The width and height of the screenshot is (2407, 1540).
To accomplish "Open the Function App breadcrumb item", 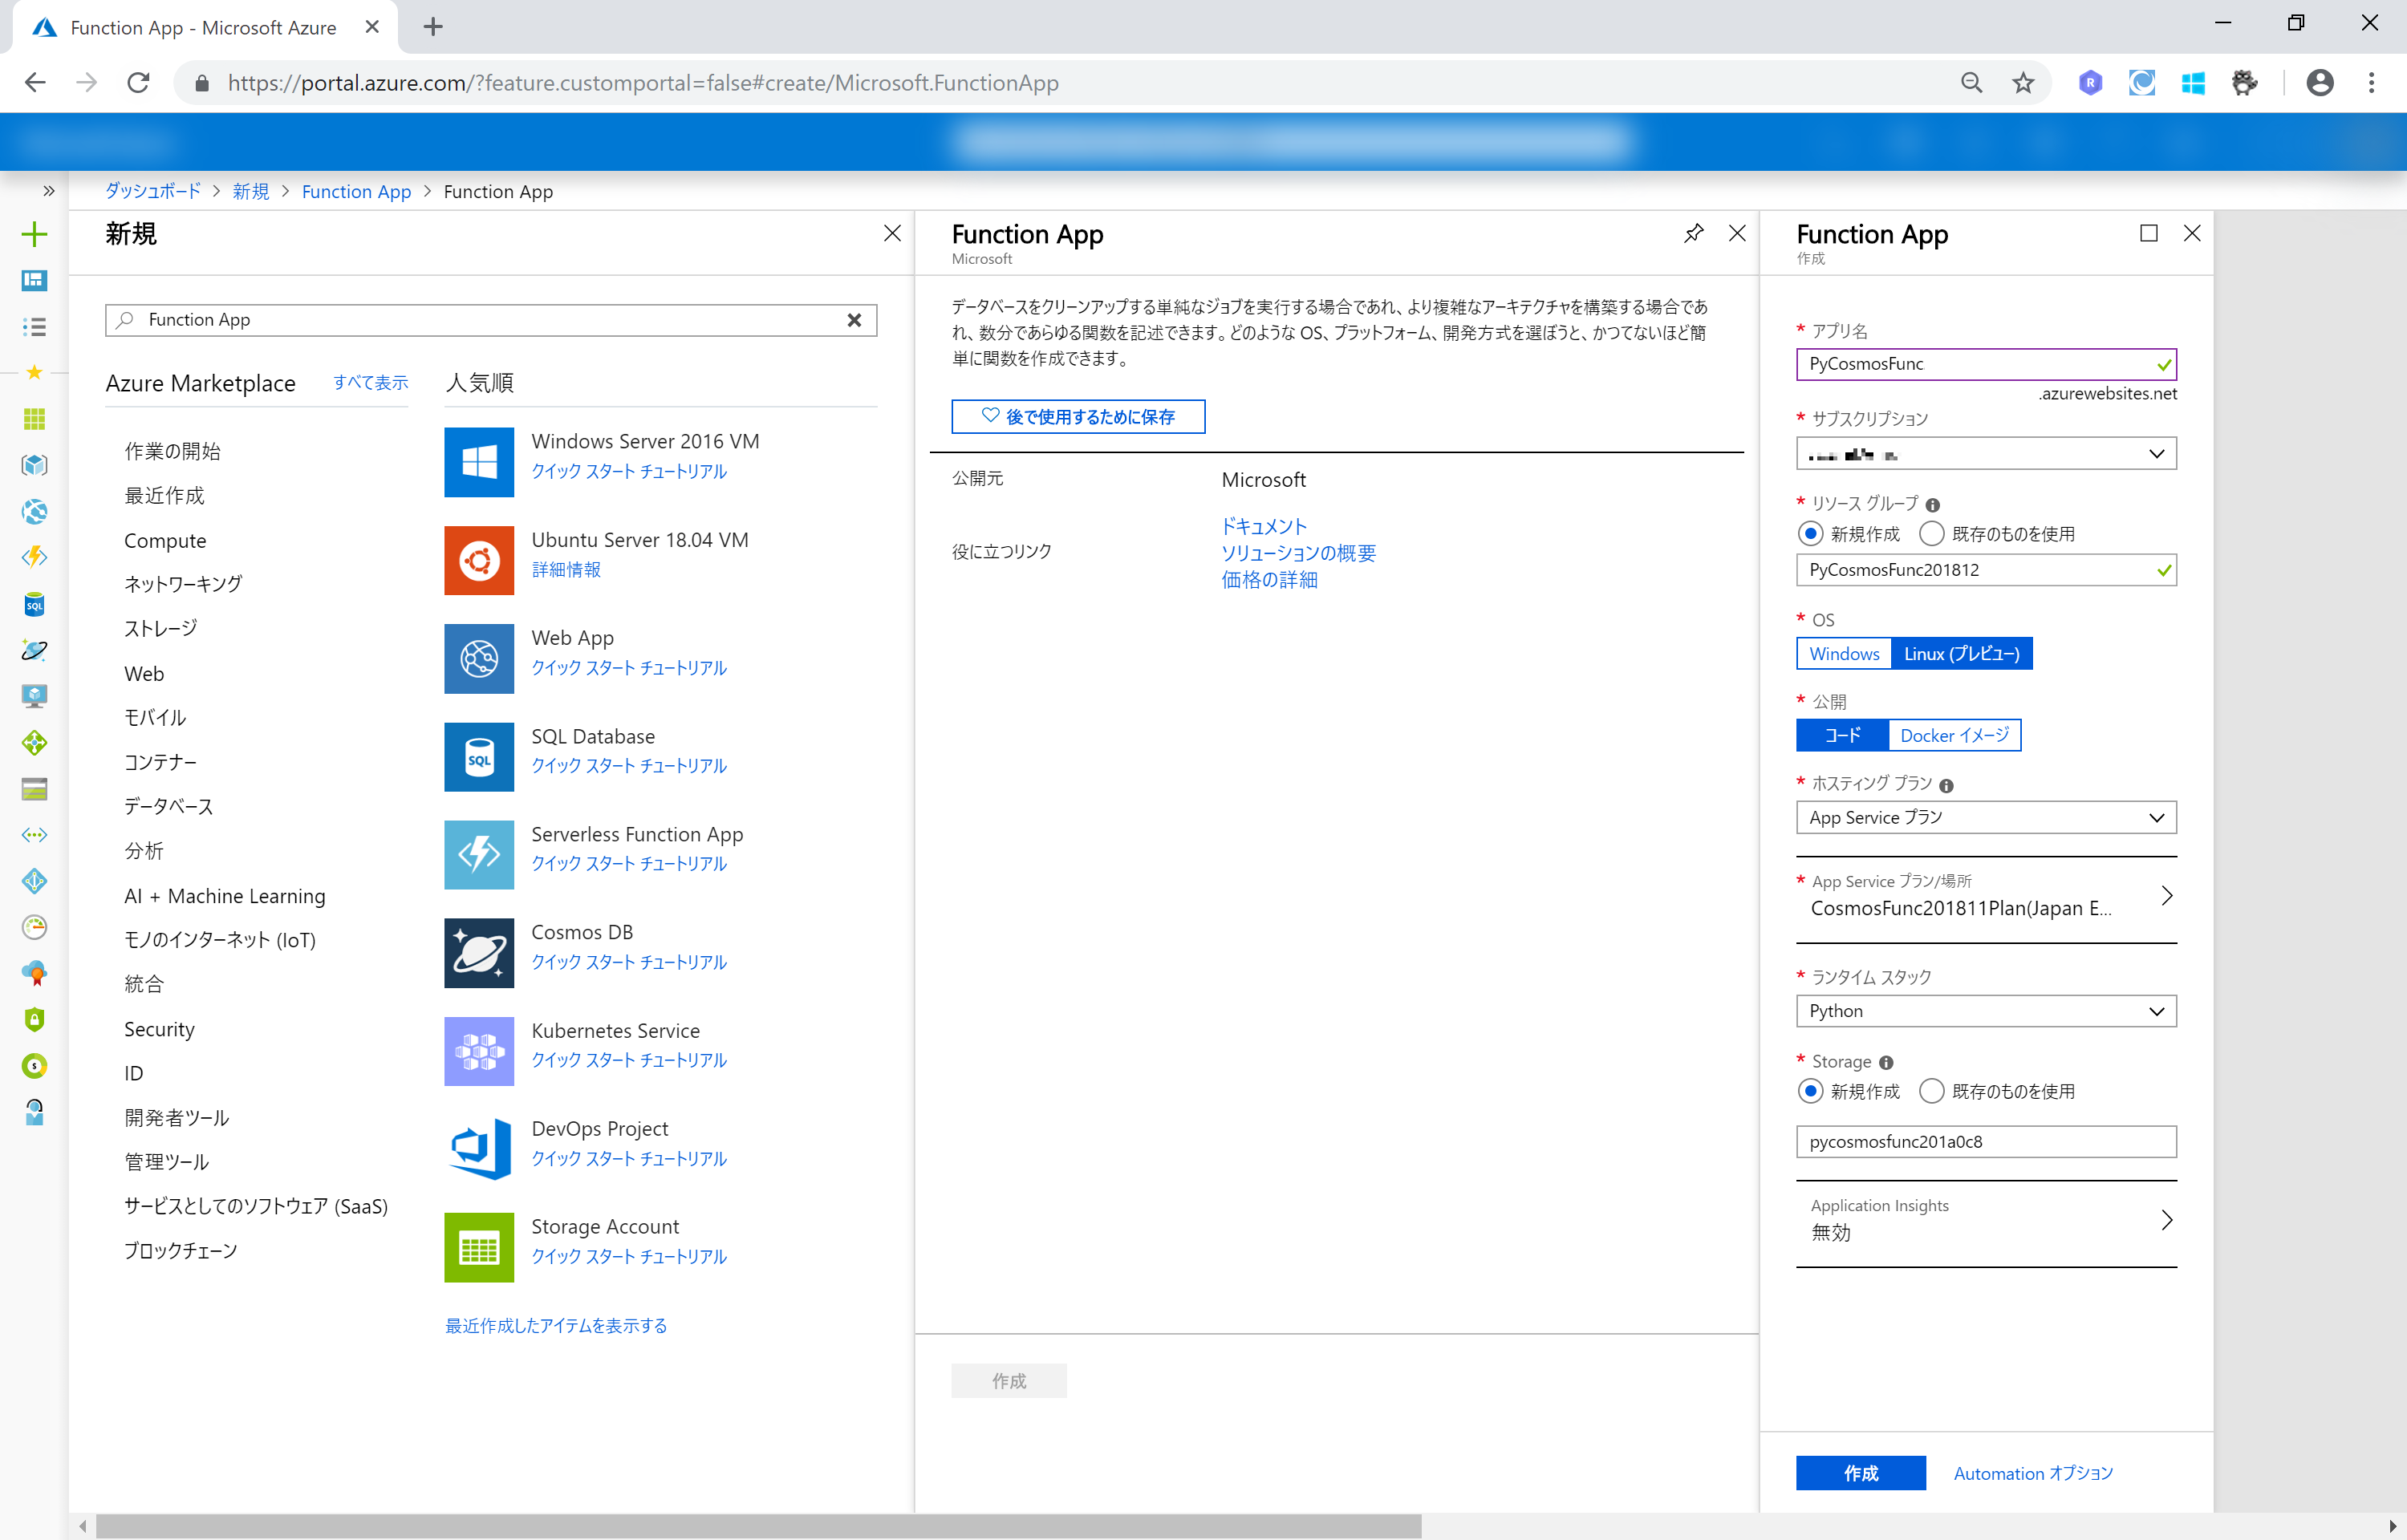I will click(x=356, y=191).
